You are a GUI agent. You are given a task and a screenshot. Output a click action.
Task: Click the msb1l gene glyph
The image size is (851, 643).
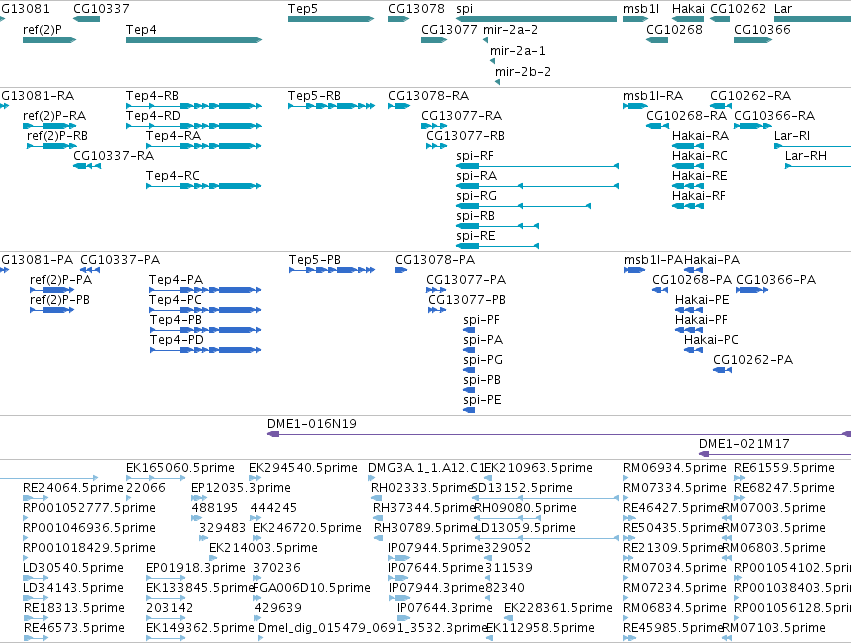pyautogui.click(x=636, y=19)
